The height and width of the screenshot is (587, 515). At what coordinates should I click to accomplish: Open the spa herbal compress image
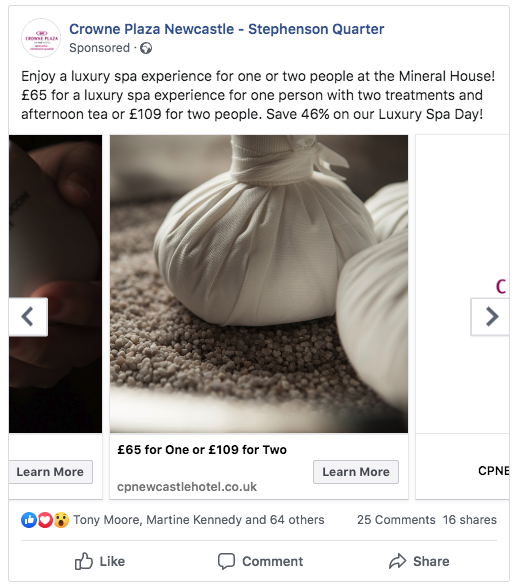[259, 284]
